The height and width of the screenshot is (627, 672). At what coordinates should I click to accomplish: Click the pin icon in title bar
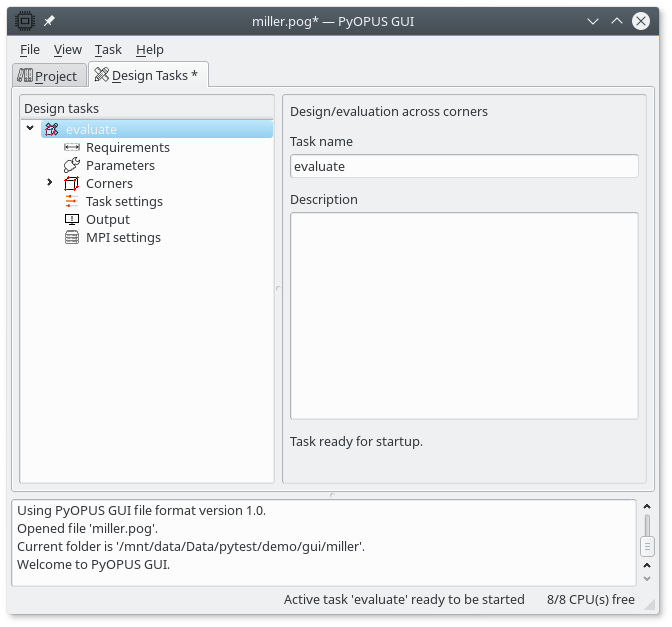point(49,21)
